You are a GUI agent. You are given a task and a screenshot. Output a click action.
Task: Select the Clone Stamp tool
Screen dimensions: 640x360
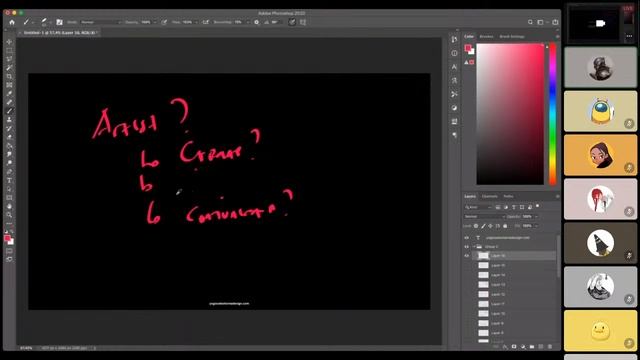[x=9, y=120]
